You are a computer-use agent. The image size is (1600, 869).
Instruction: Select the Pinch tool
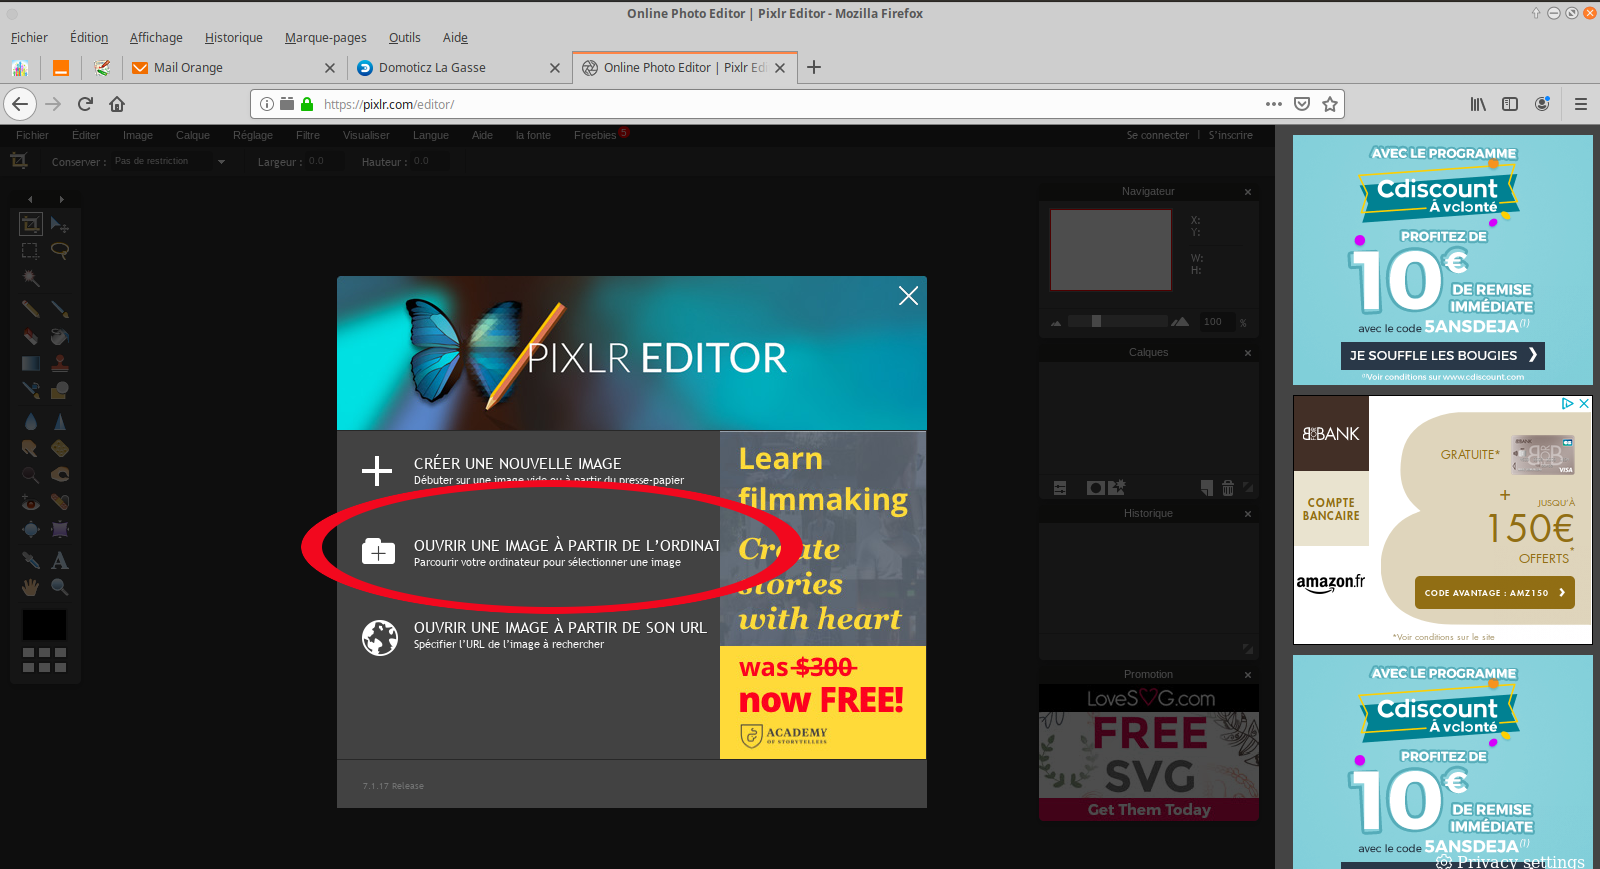pos(60,529)
